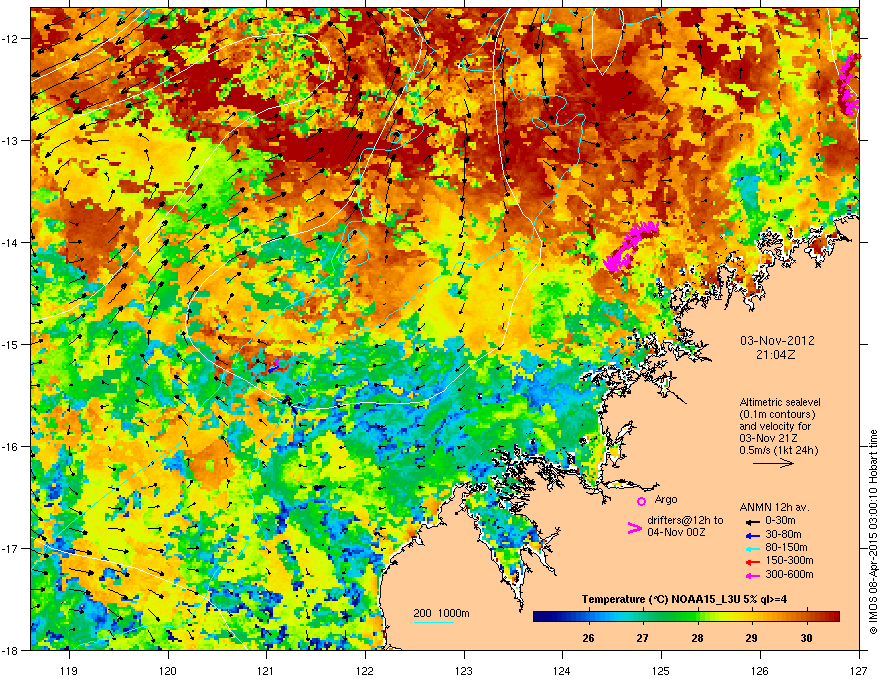Click the small magenta marker near 121E 15.2S

point(275,364)
